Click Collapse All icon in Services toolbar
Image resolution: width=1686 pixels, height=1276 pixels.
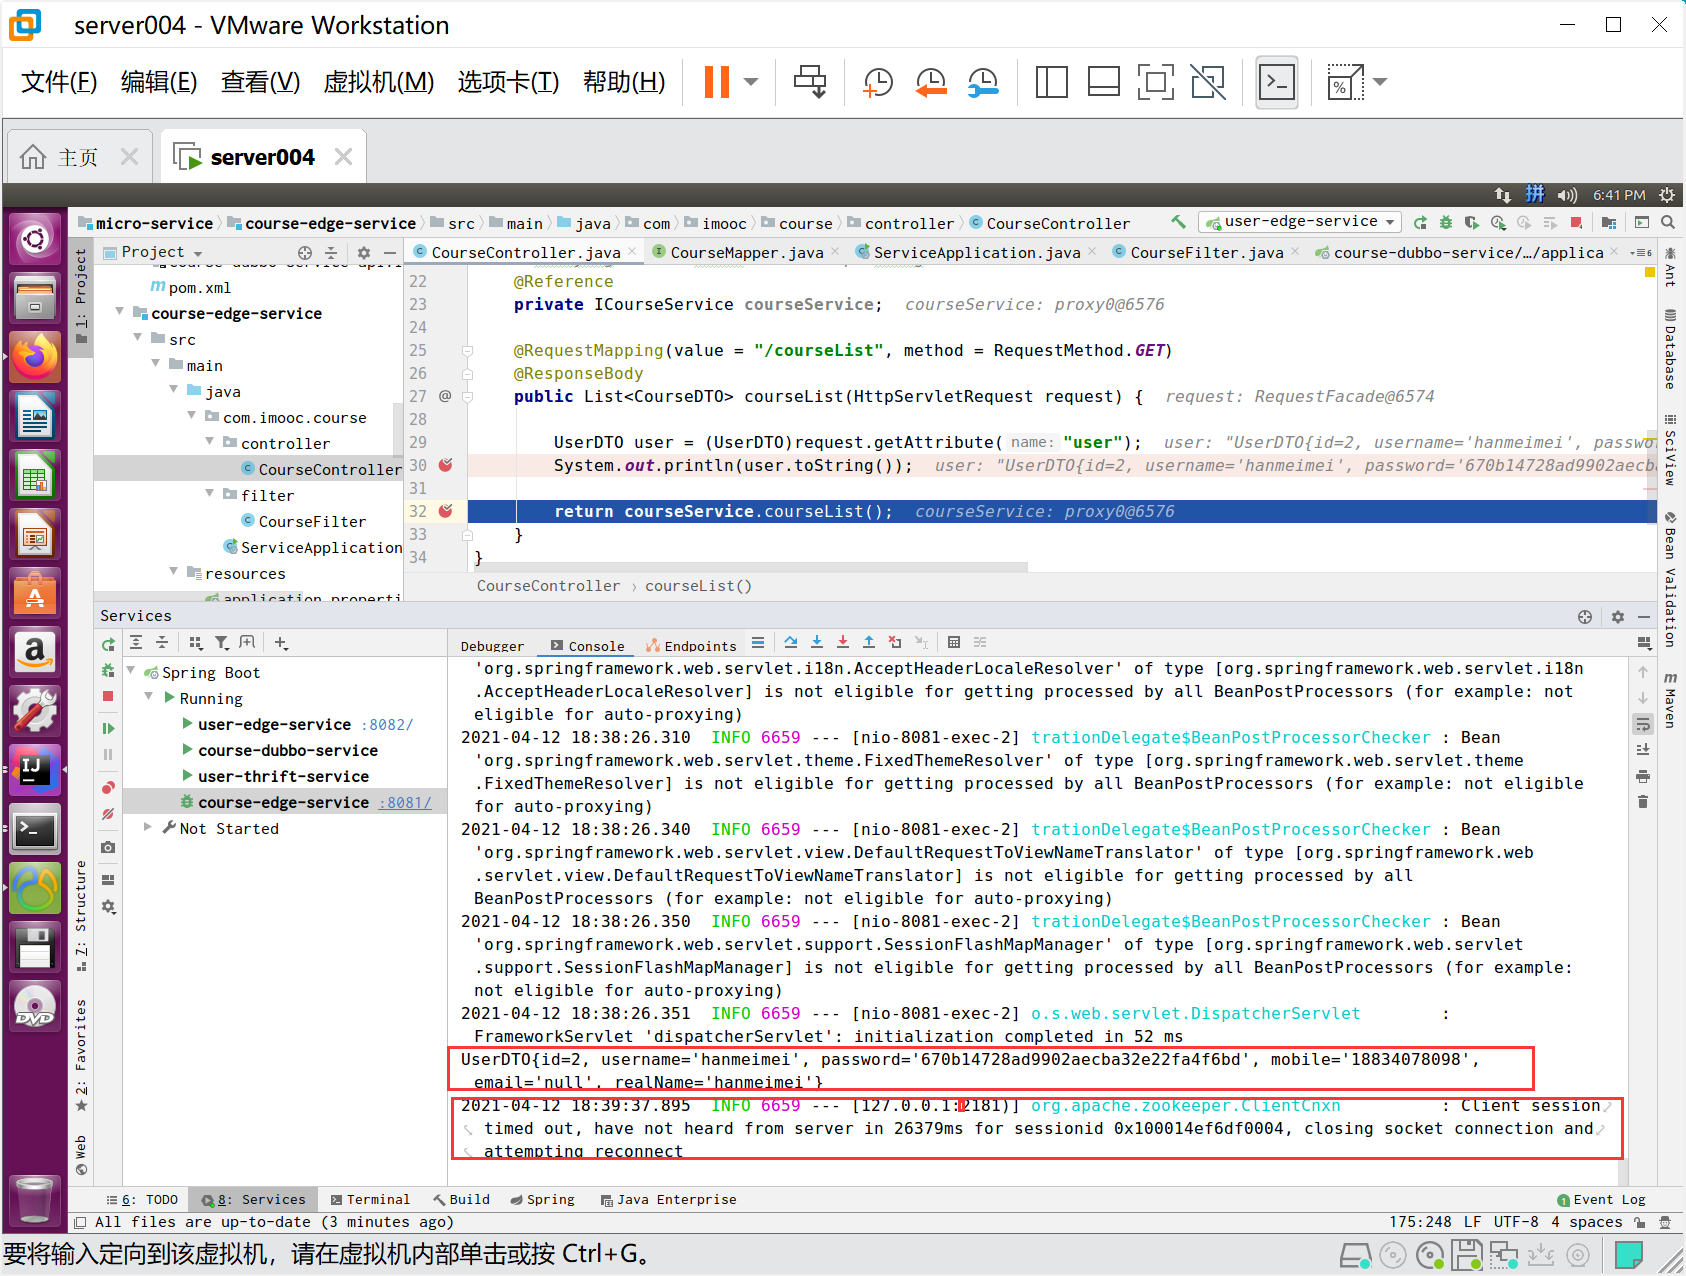tap(162, 643)
